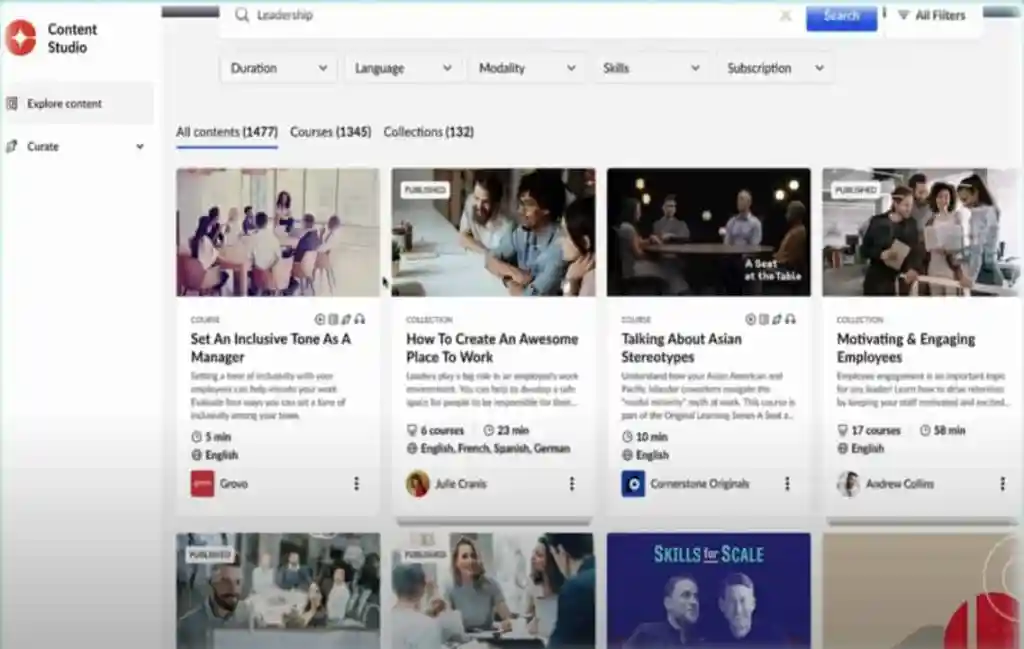The height and width of the screenshot is (649, 1024).
Task: Clear the Leadership search text with X
Action: click(x=785, y=16)
